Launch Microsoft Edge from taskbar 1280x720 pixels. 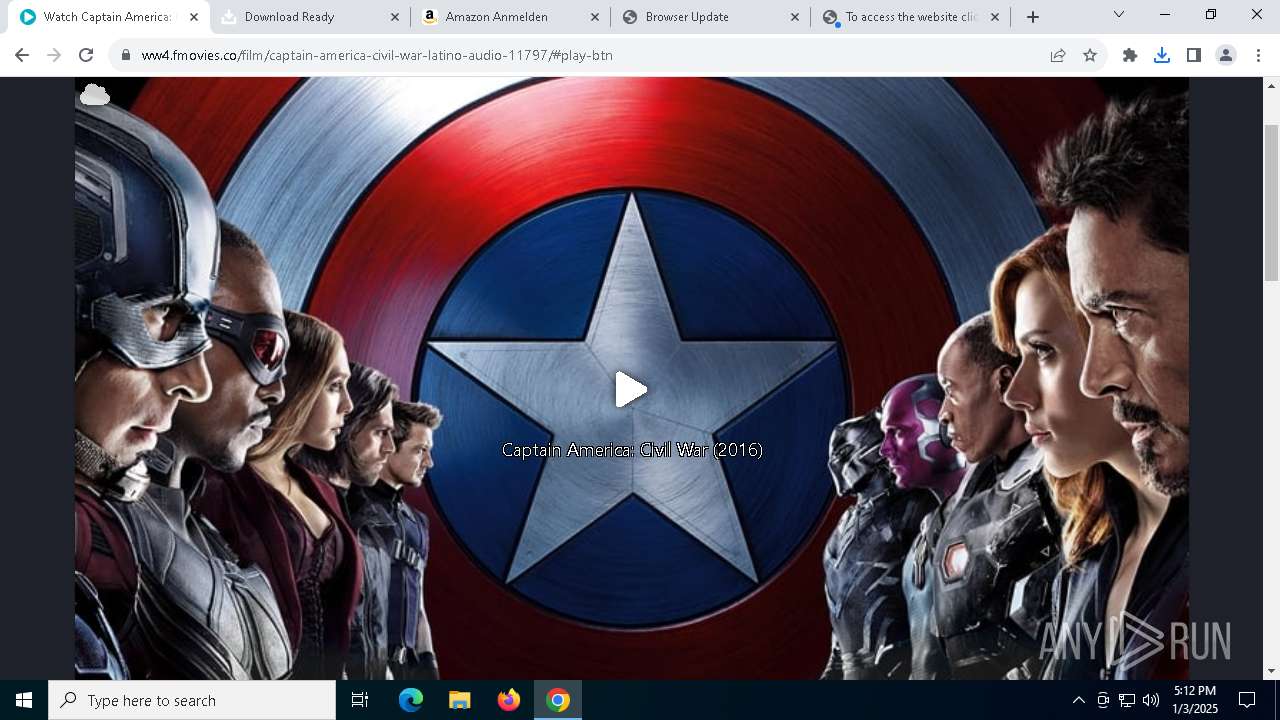pos(410,700)
